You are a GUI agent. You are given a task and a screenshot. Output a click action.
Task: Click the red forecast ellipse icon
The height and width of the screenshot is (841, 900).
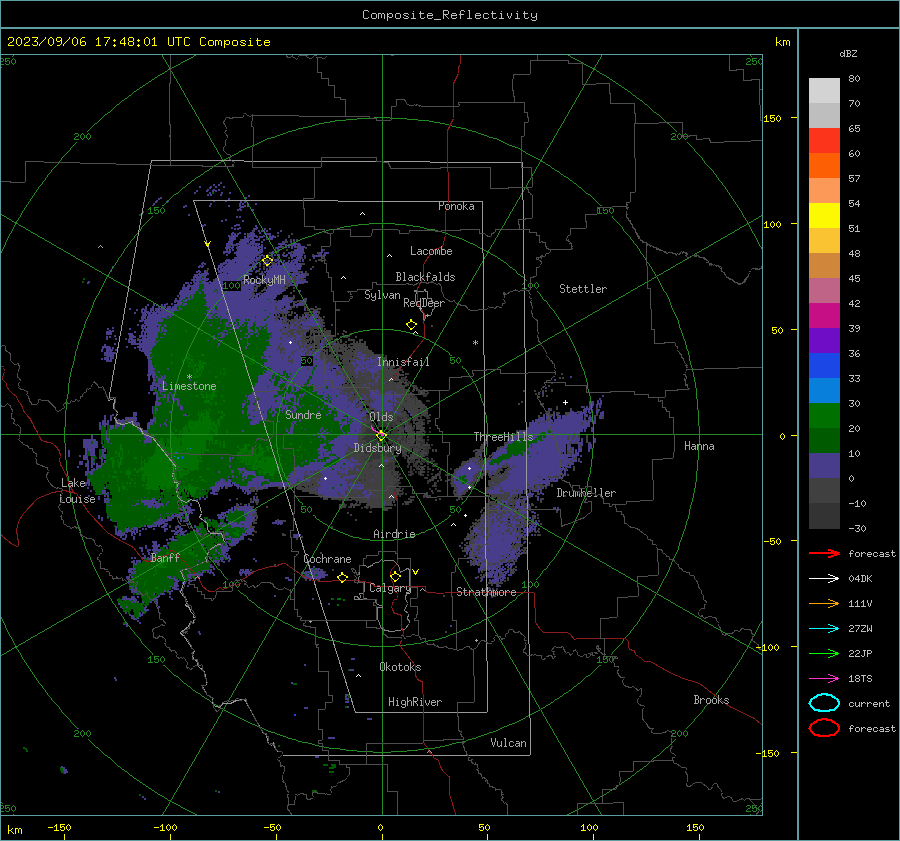pos(824,728)
